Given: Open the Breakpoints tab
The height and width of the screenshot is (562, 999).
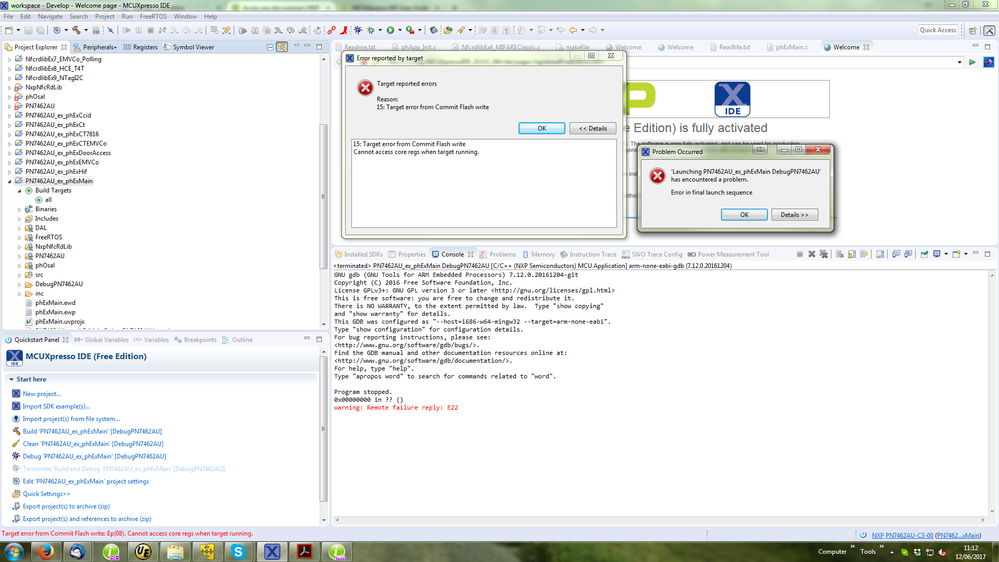Looking at the screenshot, I should (x=196, y=340).
